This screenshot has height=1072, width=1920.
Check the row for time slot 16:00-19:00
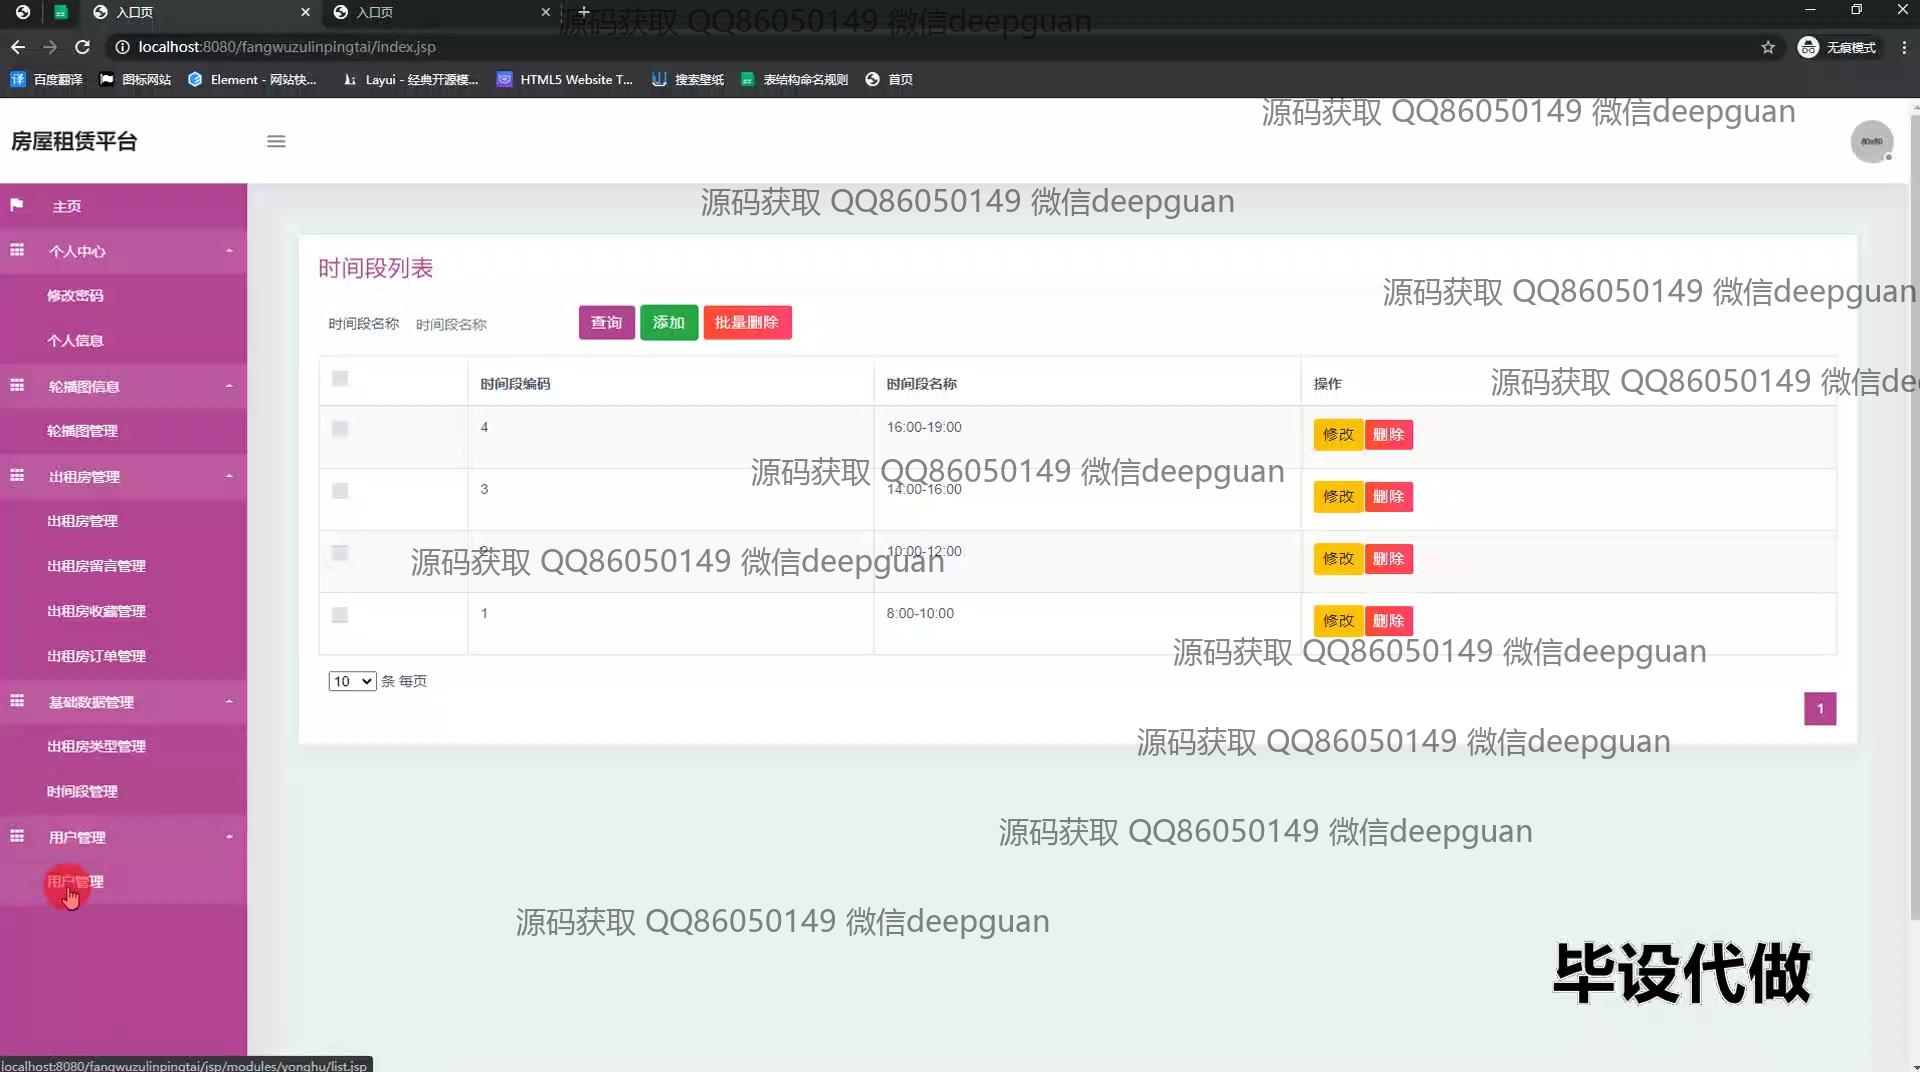coord(340,429)
